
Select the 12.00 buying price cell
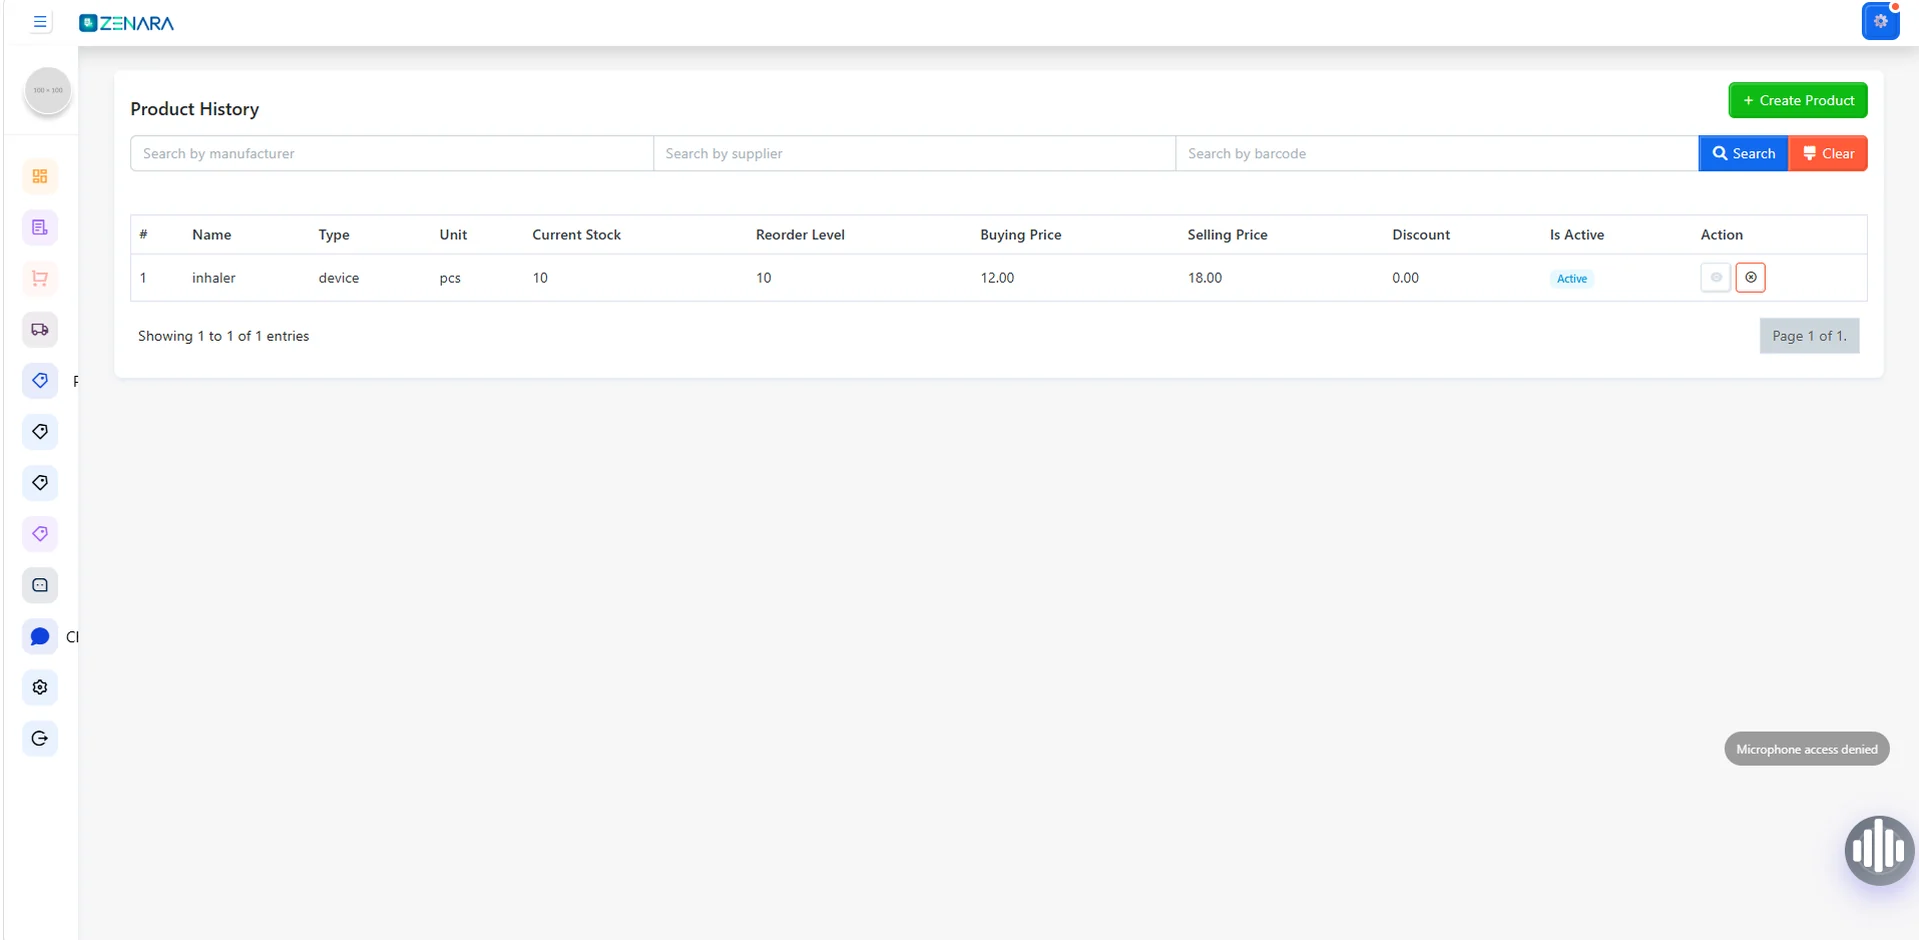(x=997, y=278)
